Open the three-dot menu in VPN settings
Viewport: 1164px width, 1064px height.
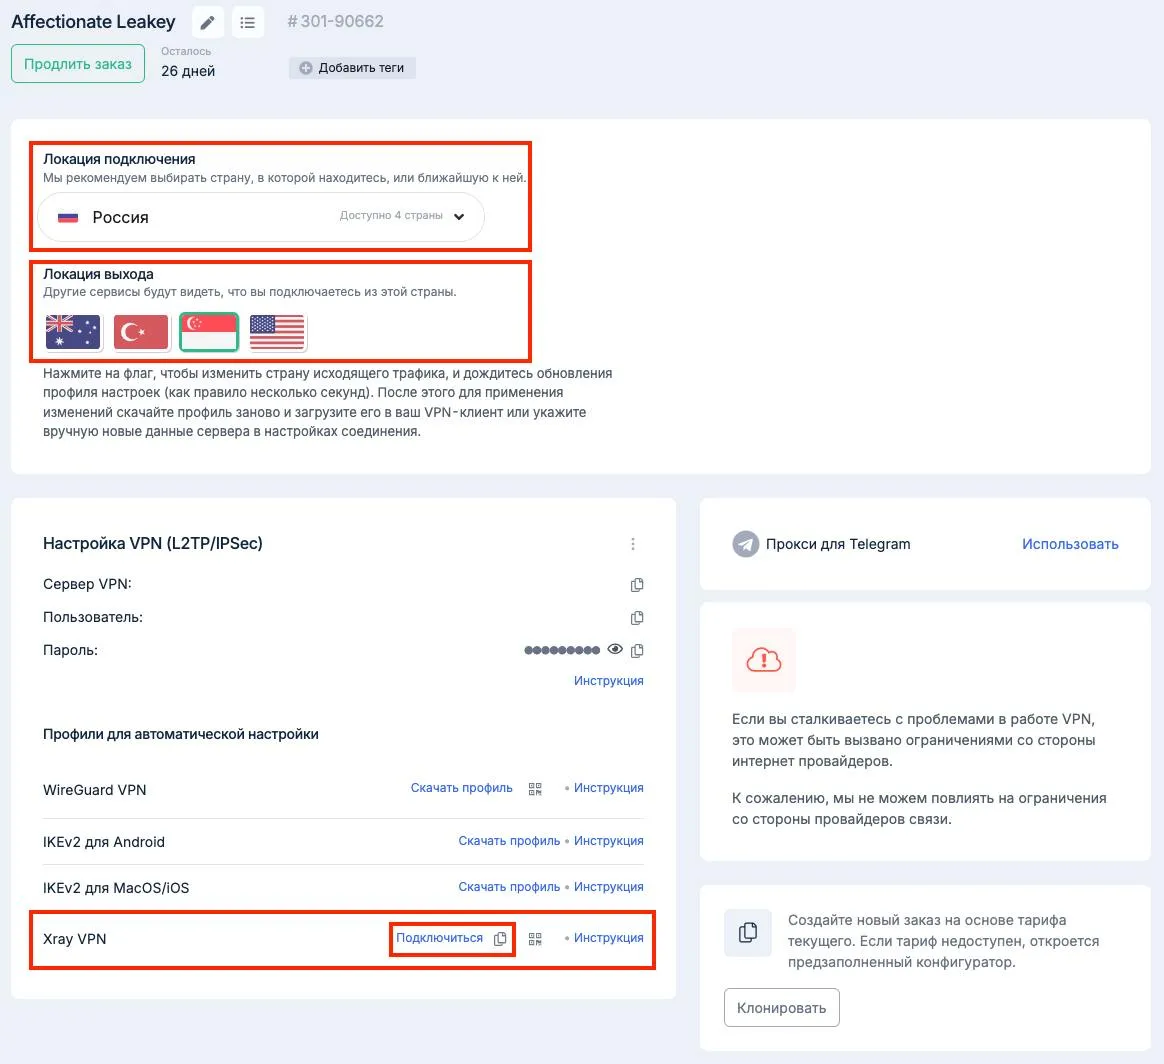[633, 544]
